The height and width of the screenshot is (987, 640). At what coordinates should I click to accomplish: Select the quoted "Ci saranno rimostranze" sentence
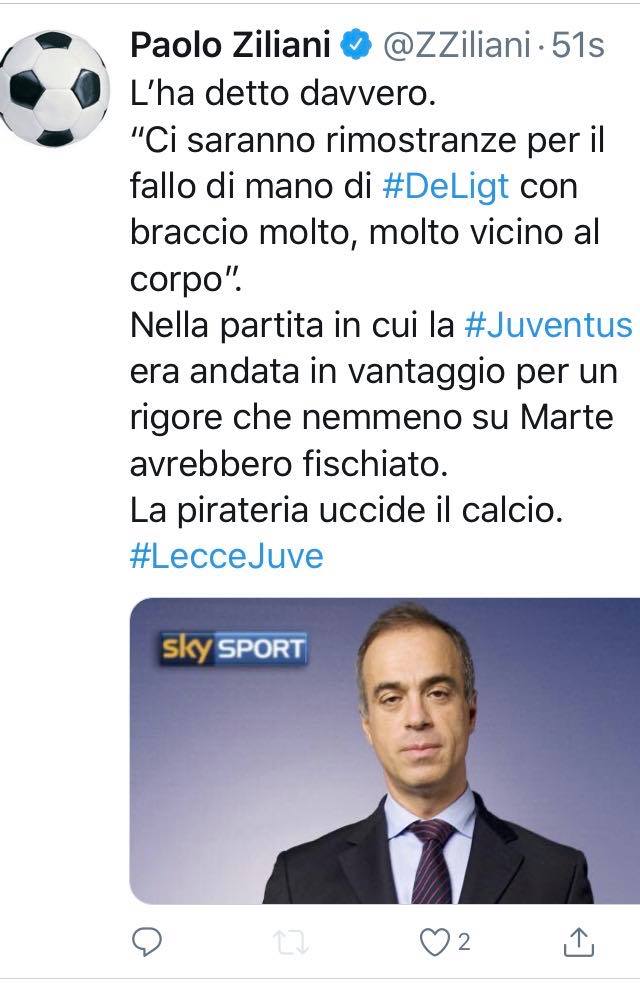pyautogui.click(x=368, y=210)
